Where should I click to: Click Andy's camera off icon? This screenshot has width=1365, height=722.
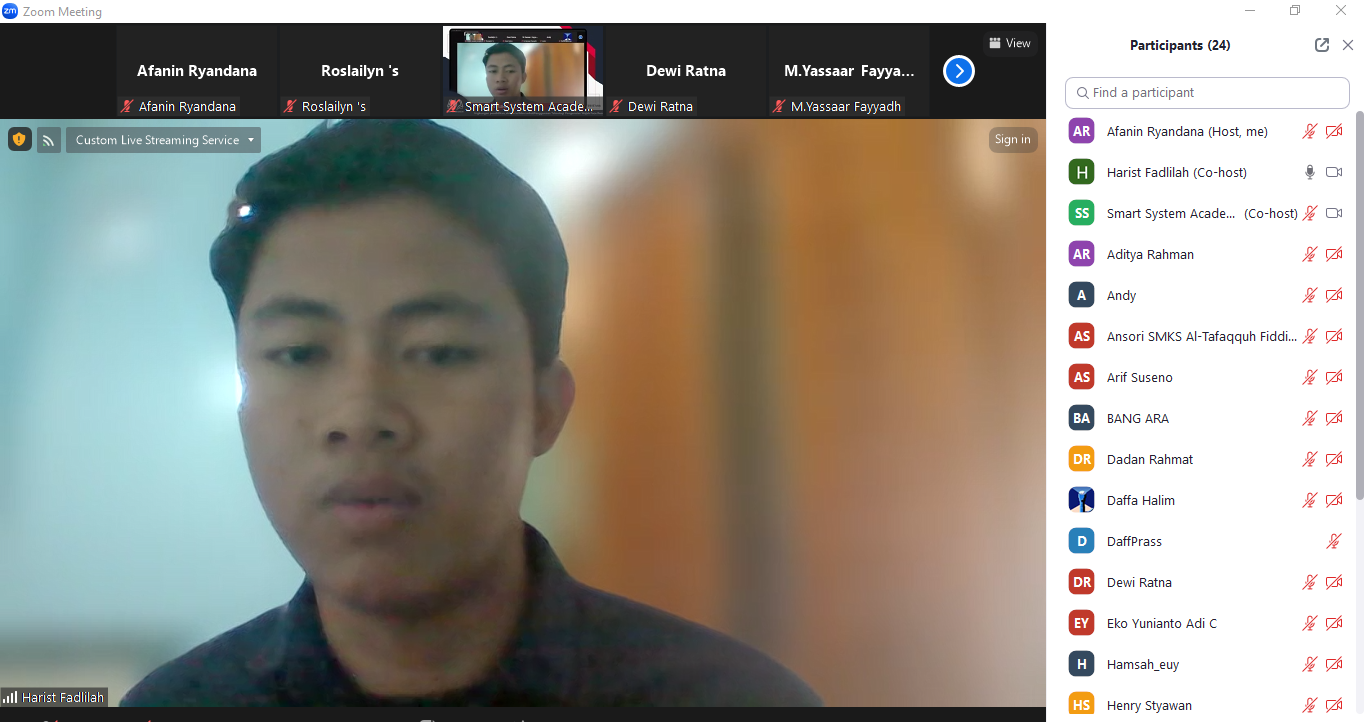(x=1334, y=295)
